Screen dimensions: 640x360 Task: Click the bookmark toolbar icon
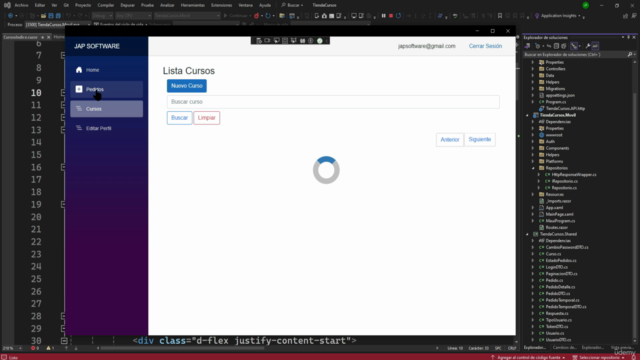click(500, 16)
